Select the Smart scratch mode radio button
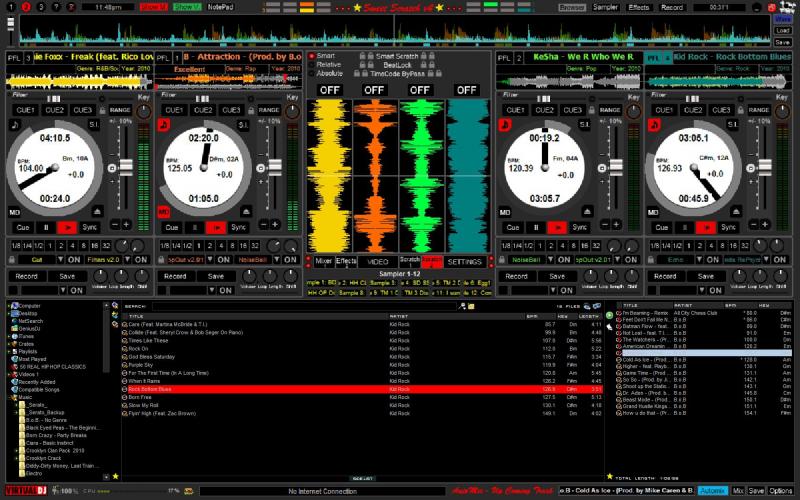This screenshot has height=500, width=800. click(x=312, y=56)
